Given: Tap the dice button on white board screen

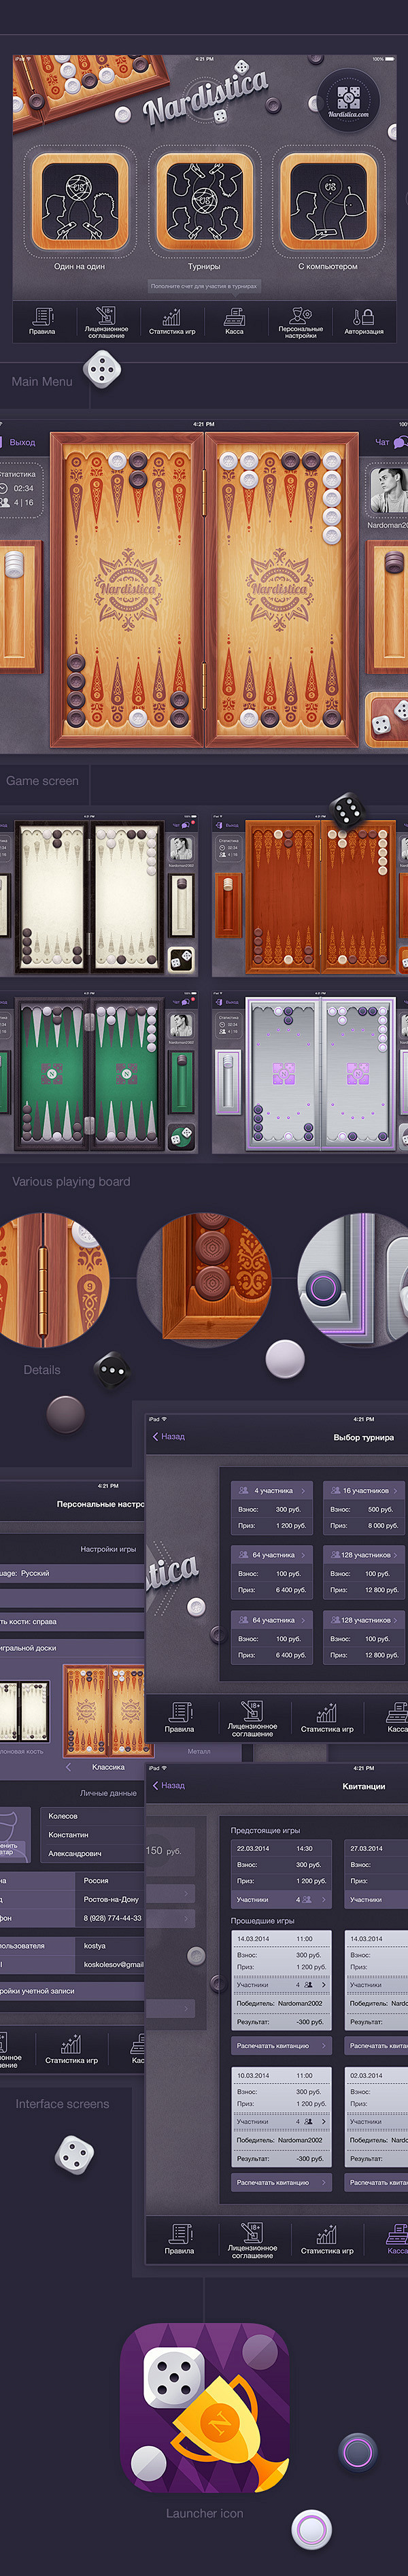Looking at the screenshot, I should pos(181,960).
